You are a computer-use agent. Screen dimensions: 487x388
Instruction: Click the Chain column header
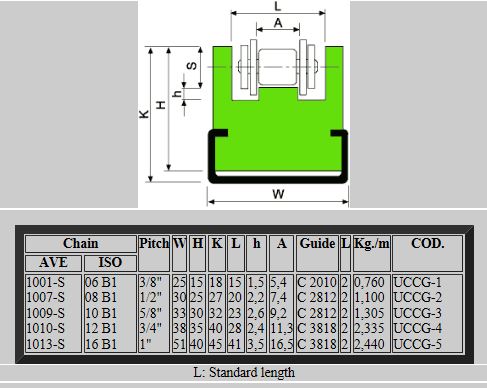[x=81, y=244]
